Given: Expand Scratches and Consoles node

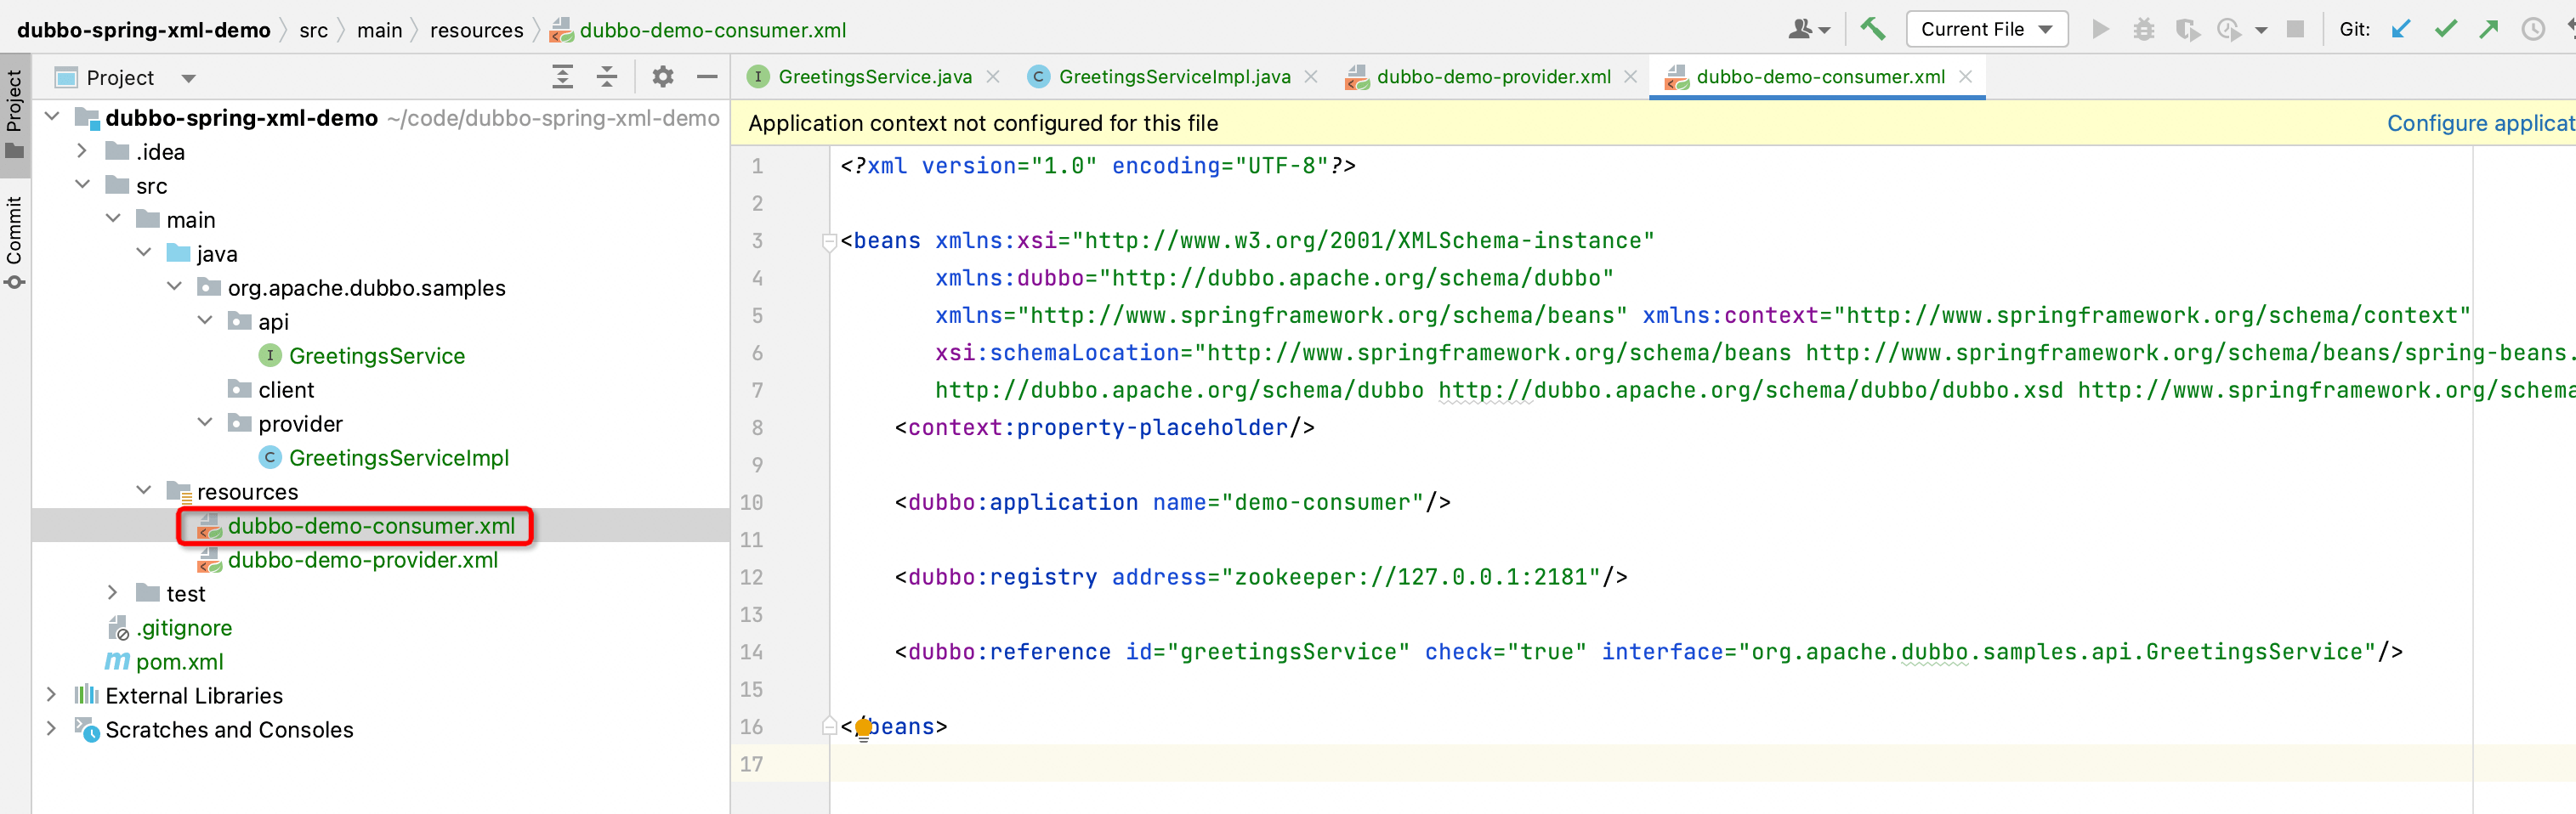Looking at the screenshot, I should coord(52,729).
